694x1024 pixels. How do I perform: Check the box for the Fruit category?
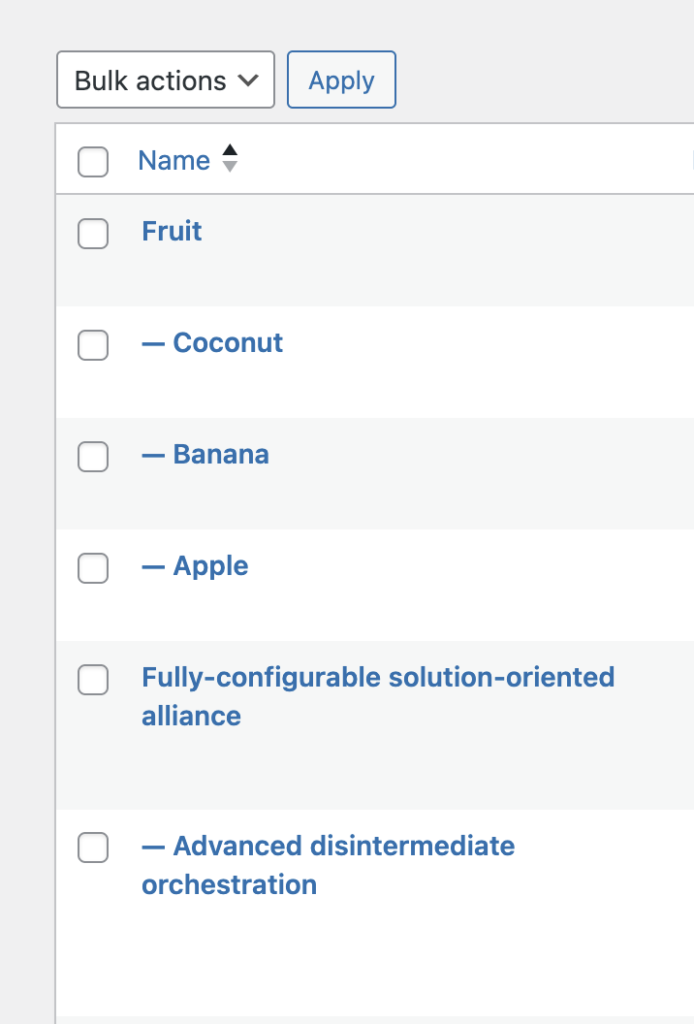pos(93,234)
